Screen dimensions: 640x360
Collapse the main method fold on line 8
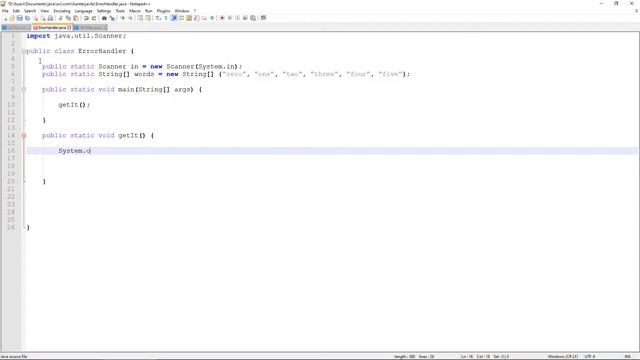24,89
